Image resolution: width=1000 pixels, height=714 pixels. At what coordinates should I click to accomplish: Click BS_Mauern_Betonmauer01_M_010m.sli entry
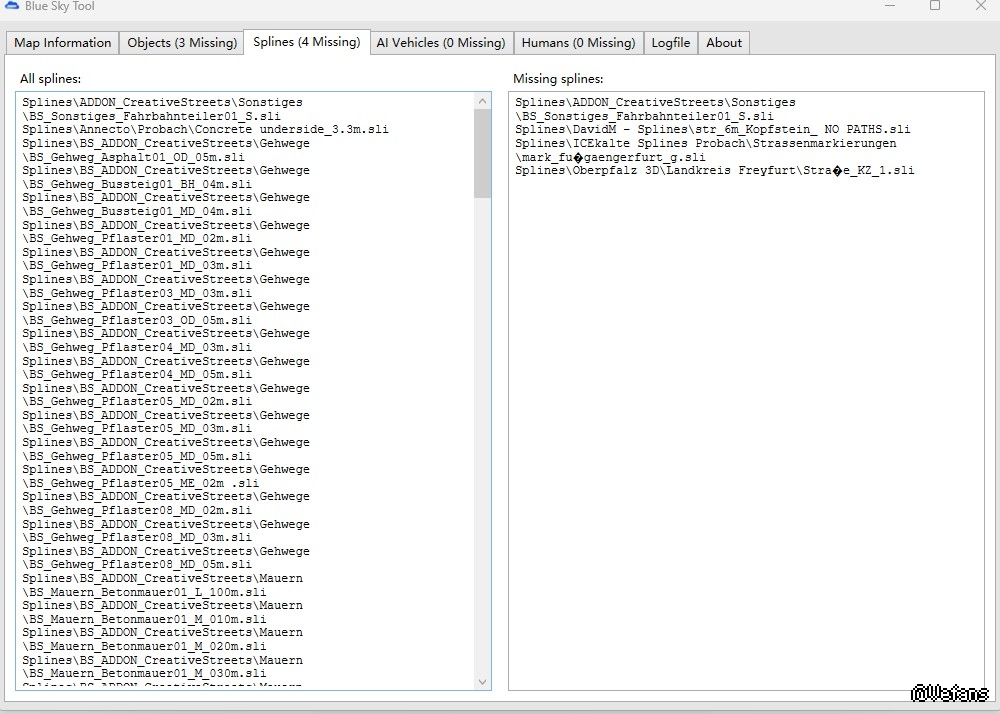pyautogui.click(x=144, y=619)
